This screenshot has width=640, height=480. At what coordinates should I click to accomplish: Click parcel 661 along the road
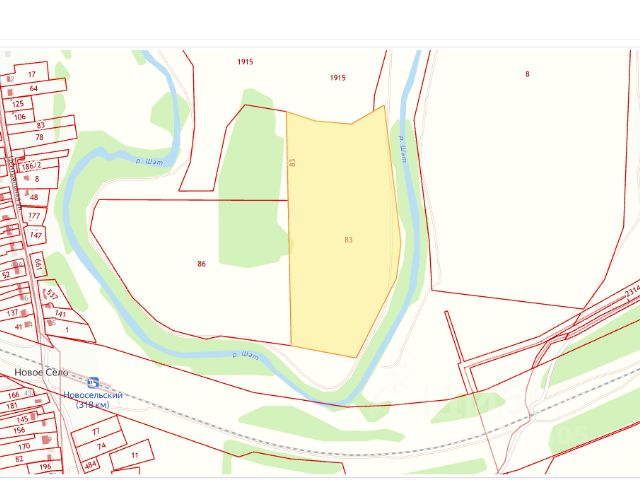point(39,264)
